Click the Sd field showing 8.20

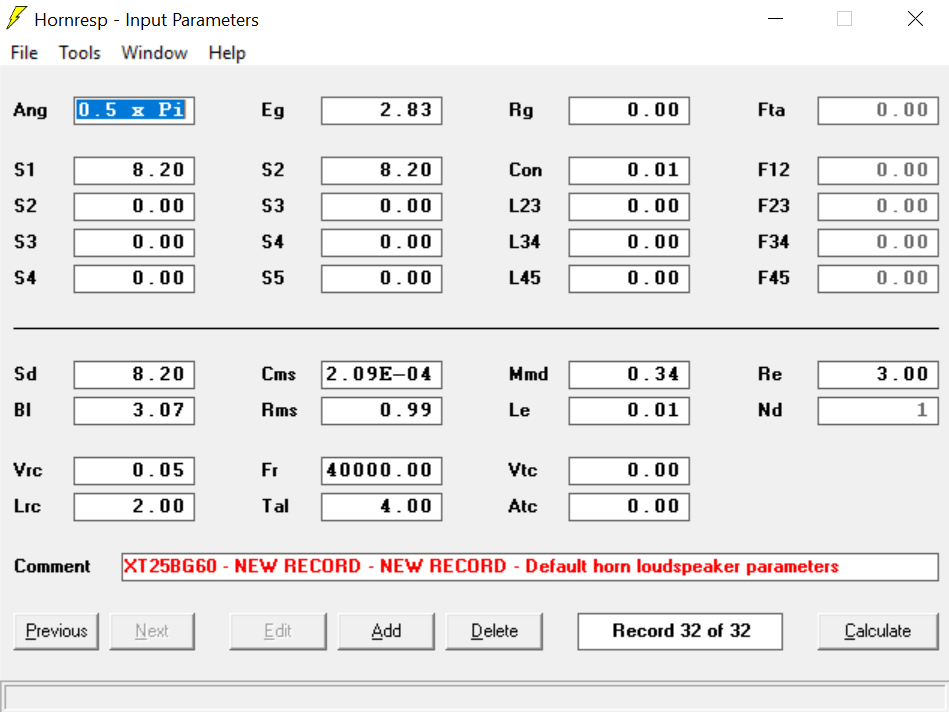coord(134,375)
